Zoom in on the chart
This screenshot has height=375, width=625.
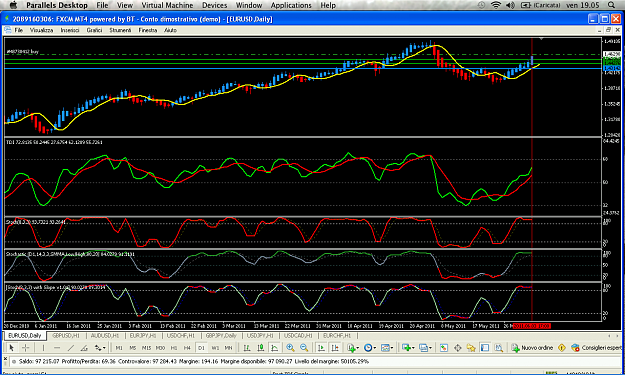pos(290,348)
